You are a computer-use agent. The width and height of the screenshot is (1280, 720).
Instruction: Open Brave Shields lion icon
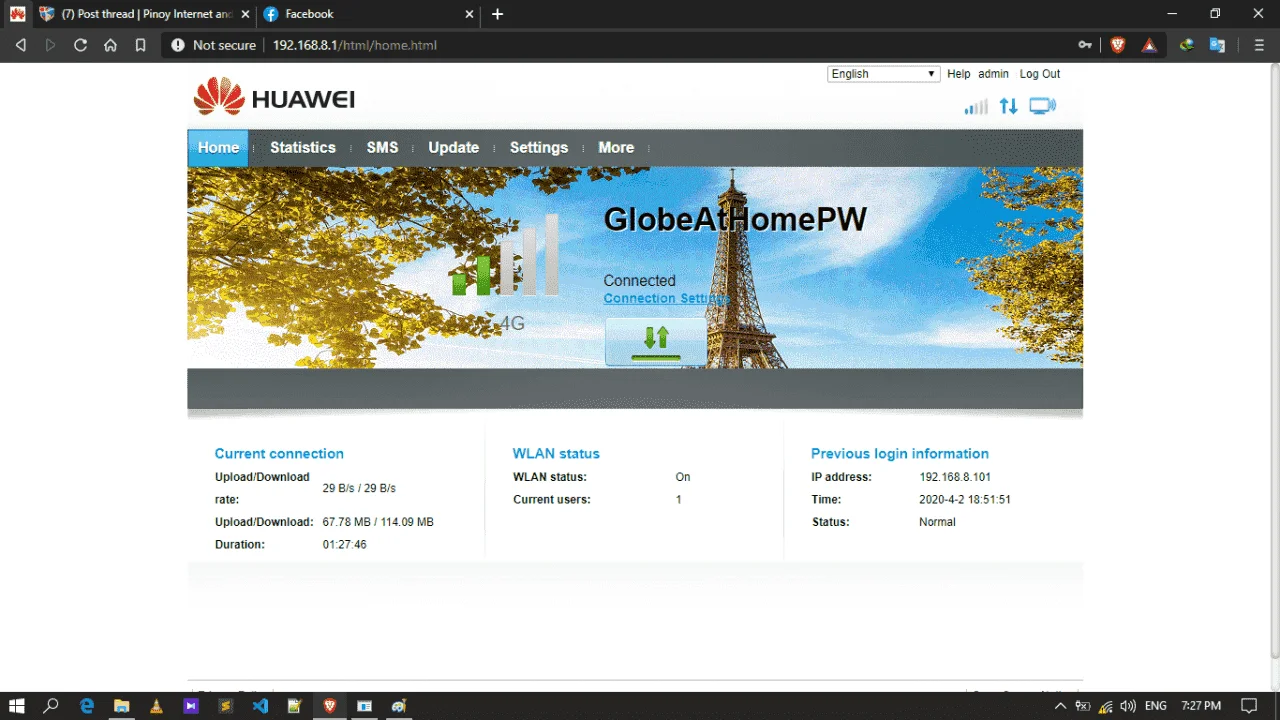pos(1117,45)
